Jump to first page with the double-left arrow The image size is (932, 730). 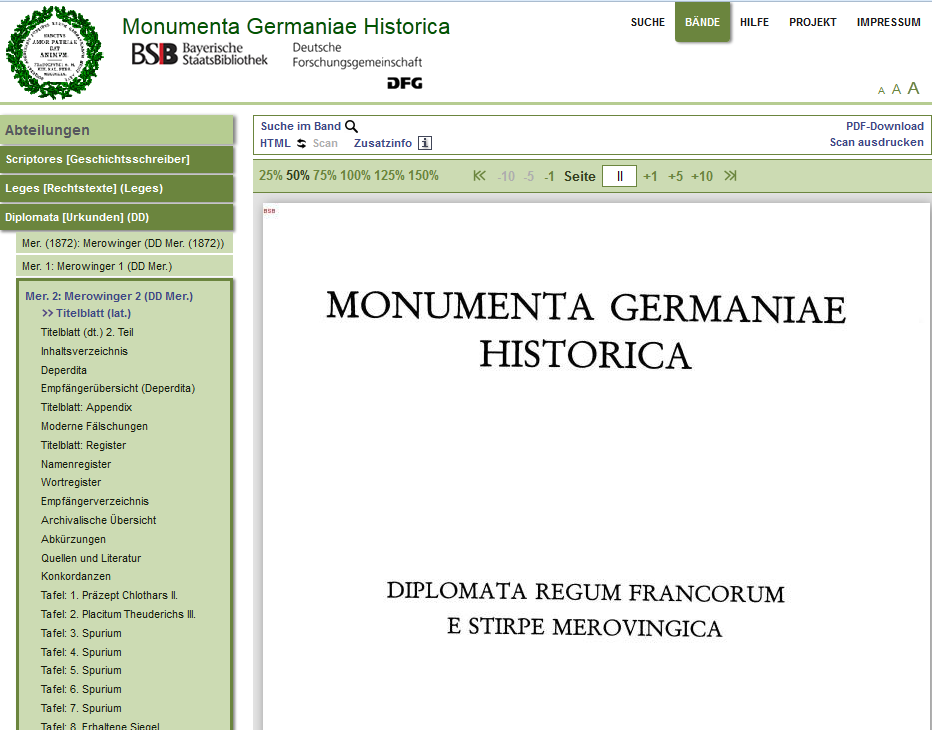click(x=479, y=176)
